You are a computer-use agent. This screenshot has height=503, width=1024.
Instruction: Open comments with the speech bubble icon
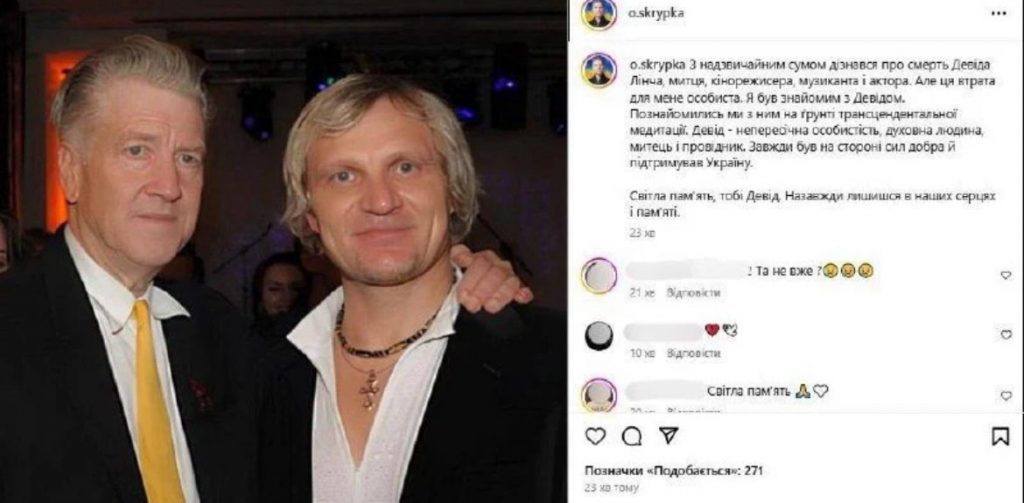(632, 436)
